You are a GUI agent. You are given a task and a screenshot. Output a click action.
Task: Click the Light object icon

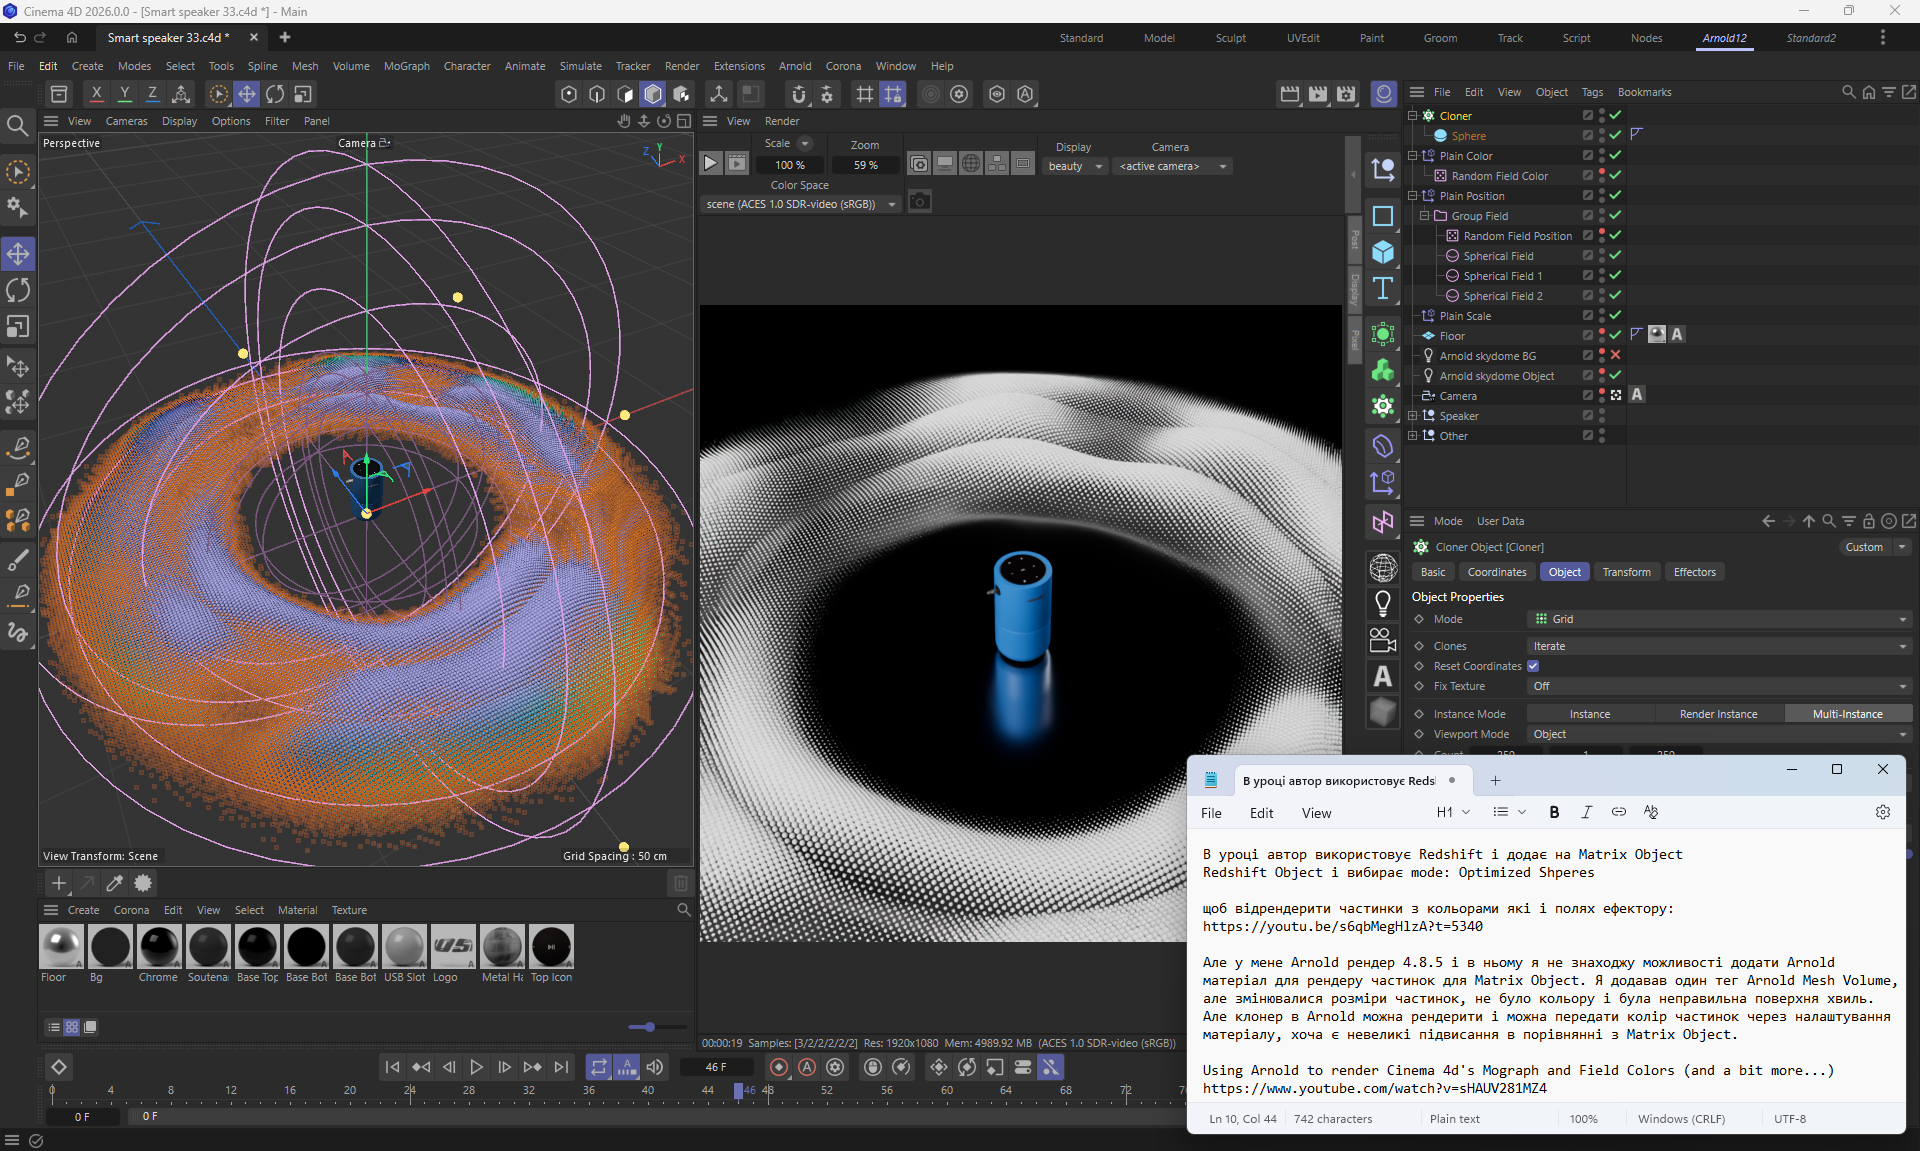click(1383, 603)
